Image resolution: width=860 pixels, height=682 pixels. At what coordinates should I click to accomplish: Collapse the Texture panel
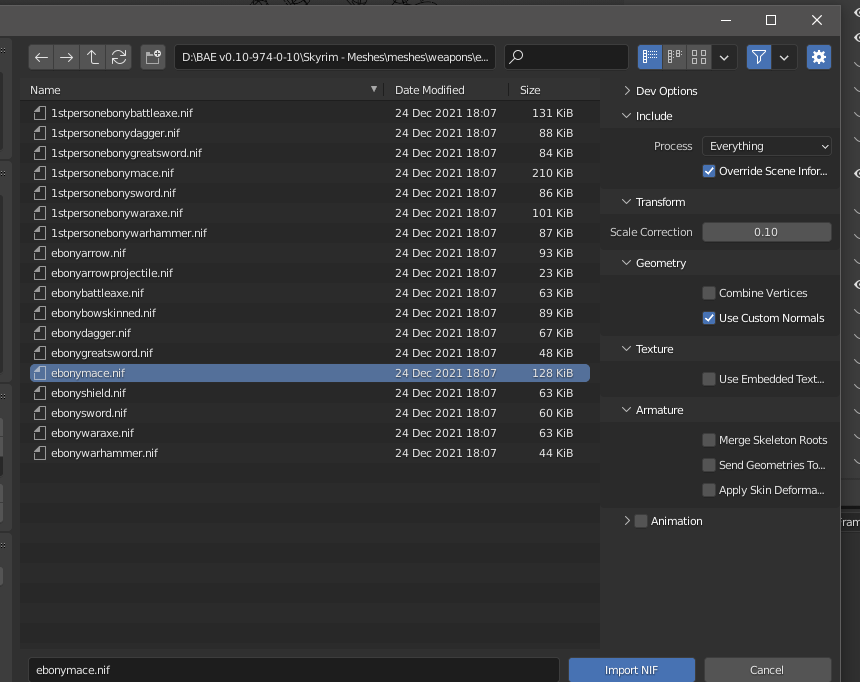click(x=626, y=349)
